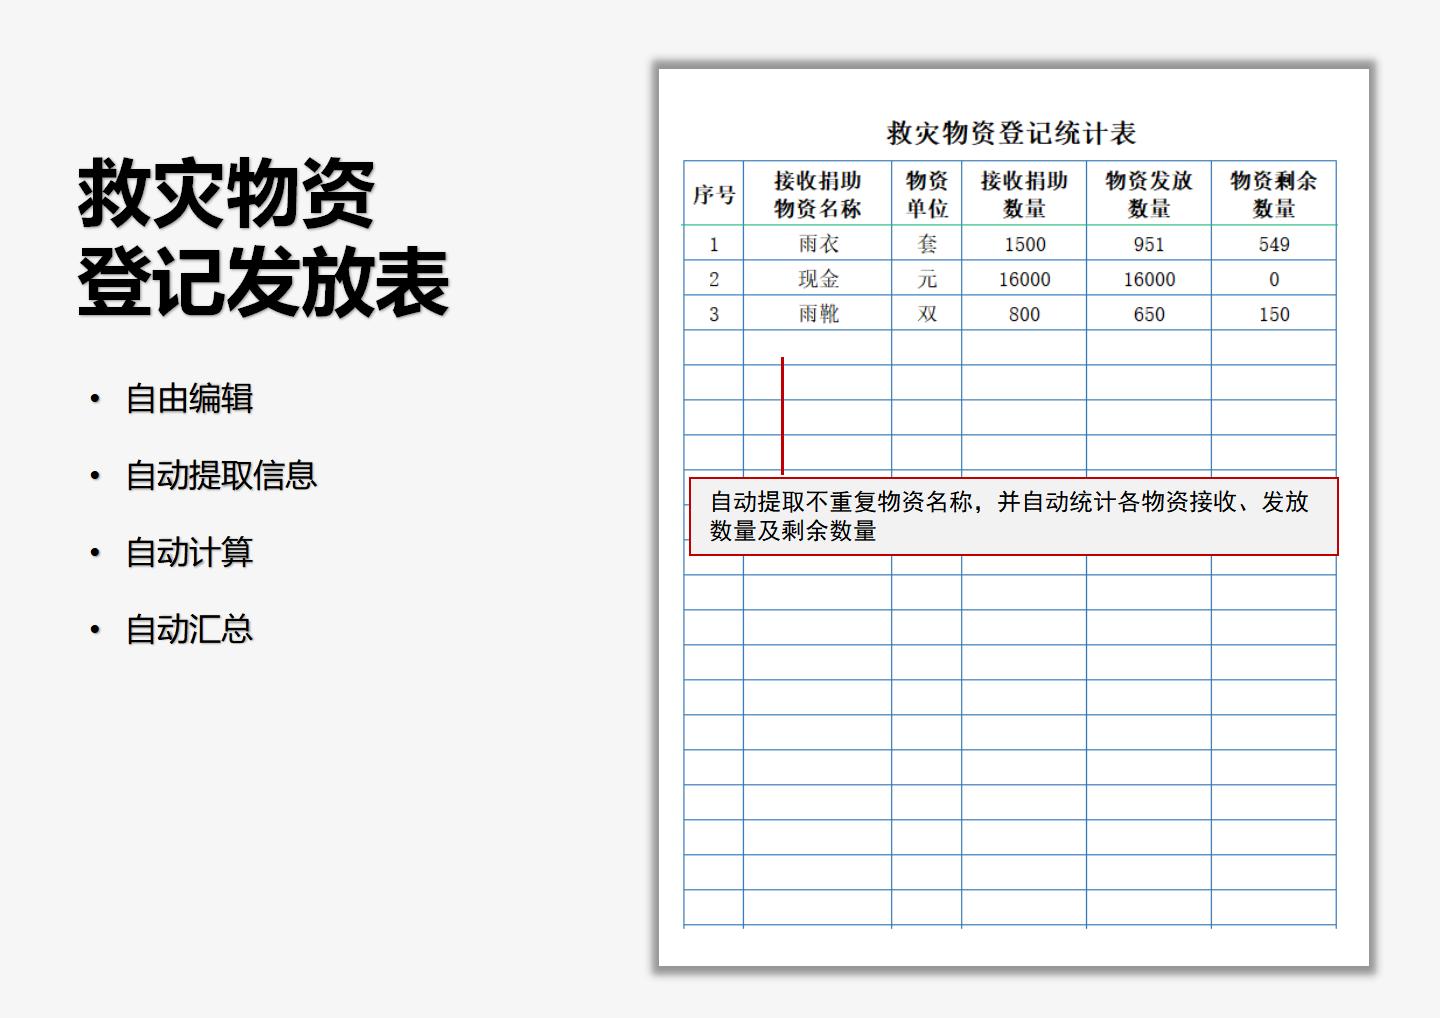Select the cell showing 1500
Viewport: 1440px width, 1018px height.
tap(1024, 244)
